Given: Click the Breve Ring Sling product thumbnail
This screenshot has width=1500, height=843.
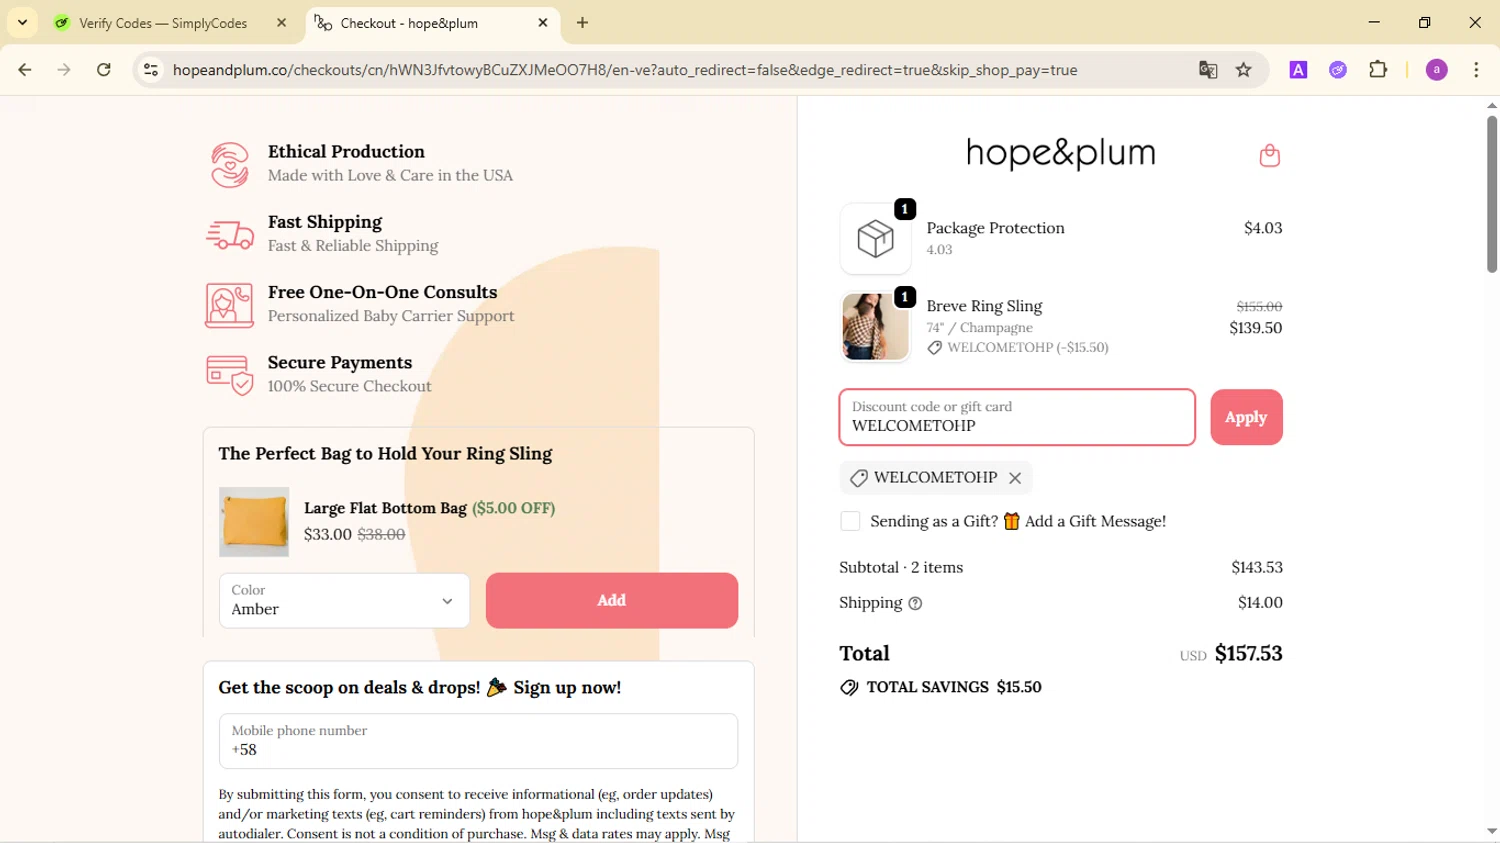Looking at the screenshot, I should (875, 326).
